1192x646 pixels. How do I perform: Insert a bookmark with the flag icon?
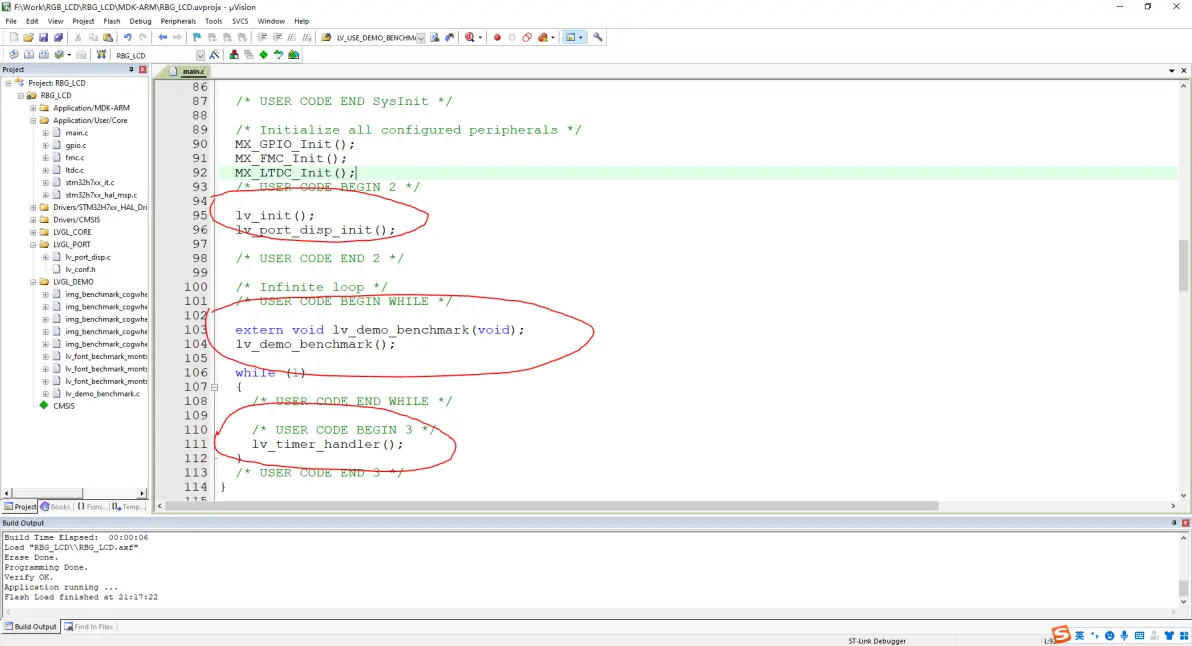pos(197,37)
